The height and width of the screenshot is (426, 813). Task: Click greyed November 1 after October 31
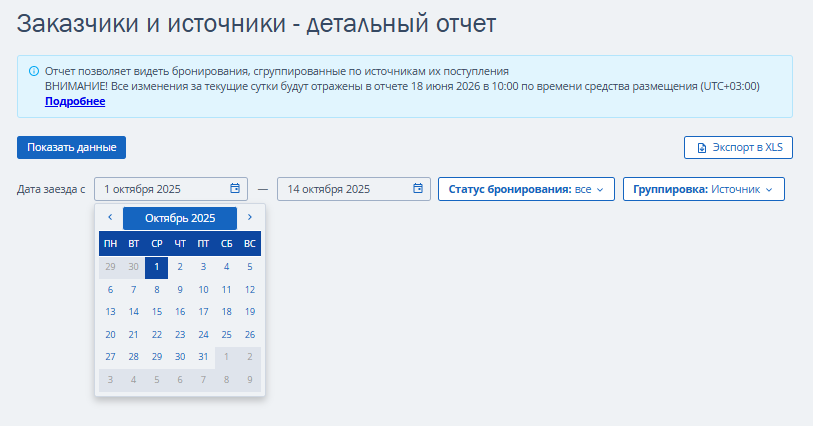pos(227,357)
